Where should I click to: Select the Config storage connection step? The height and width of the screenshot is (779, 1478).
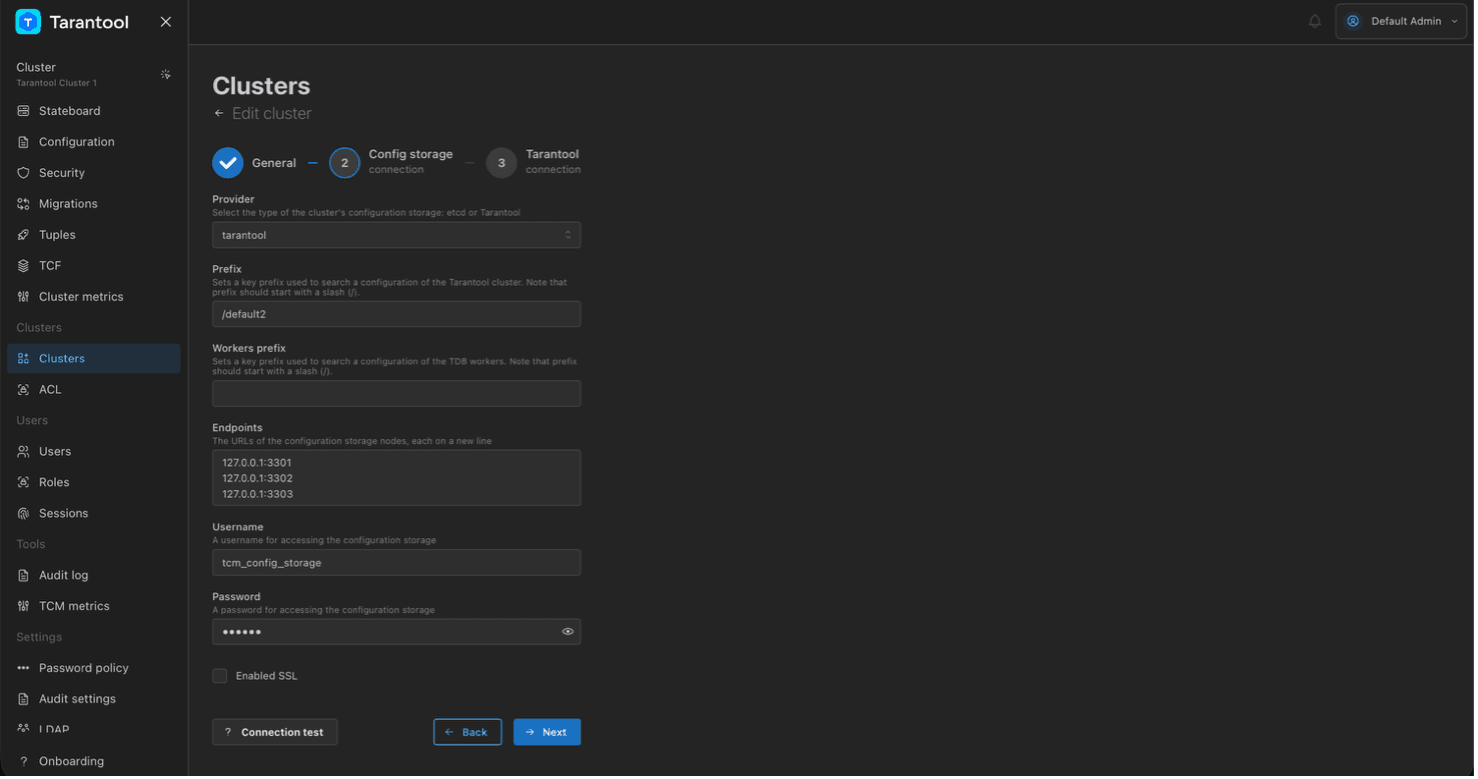coord(391,162)
